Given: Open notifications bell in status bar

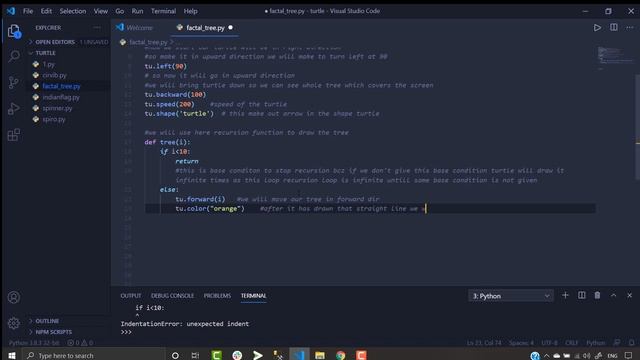Looking at the screenshot, I should pyautogui.click(x=631, y=343).
